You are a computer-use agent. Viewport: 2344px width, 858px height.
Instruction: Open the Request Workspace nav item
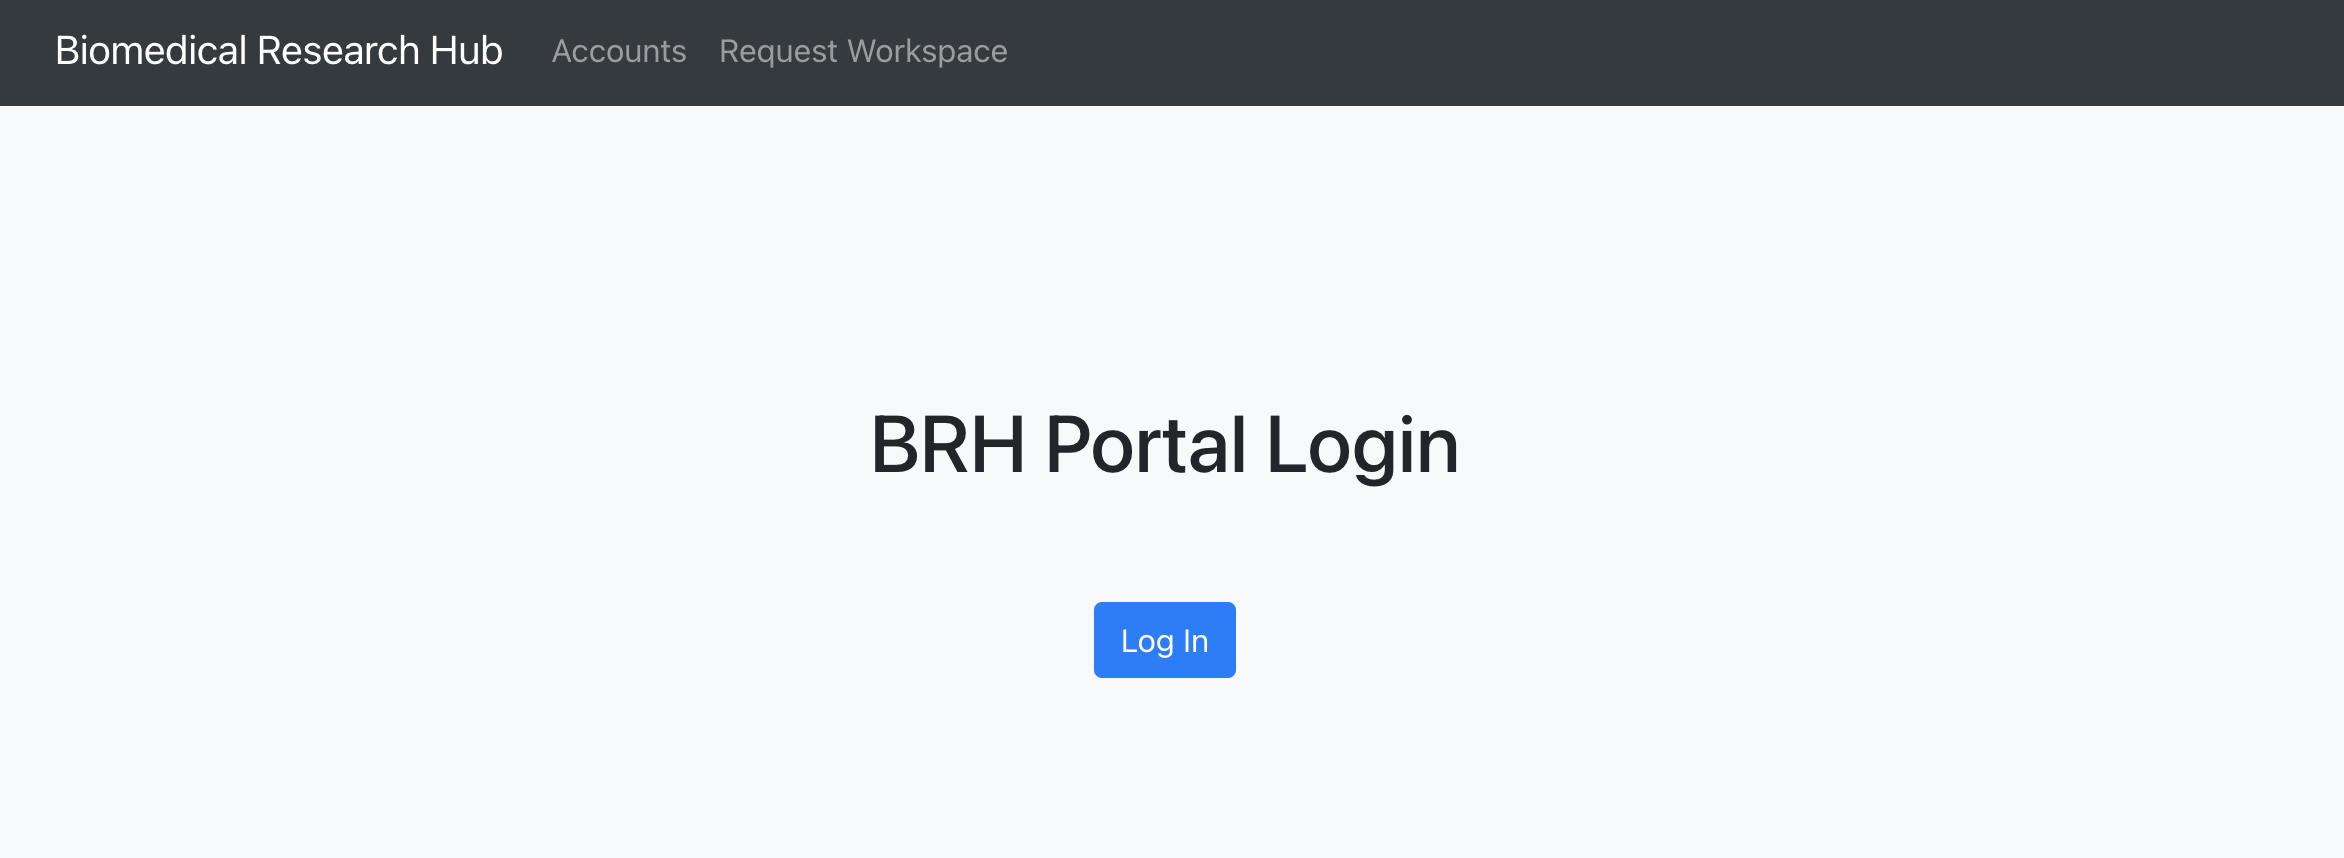(x=863, y=51)
